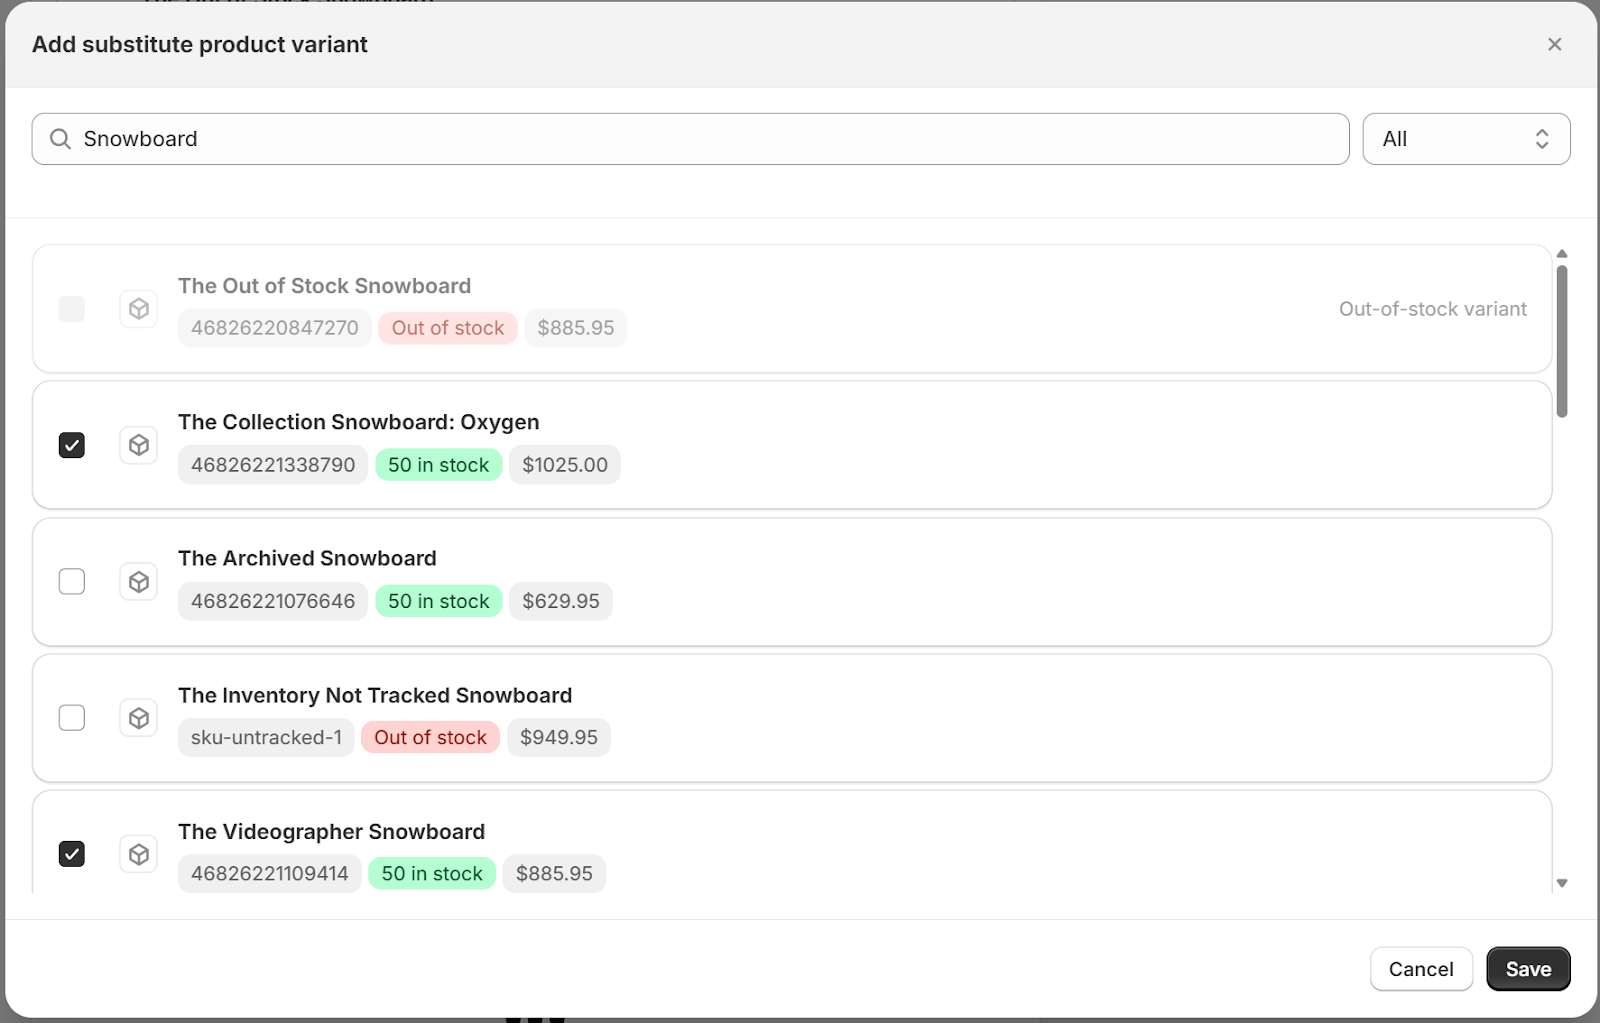Check The Archived Snowboard checkbox
1600x1023 pixels.
pos(72,582)
